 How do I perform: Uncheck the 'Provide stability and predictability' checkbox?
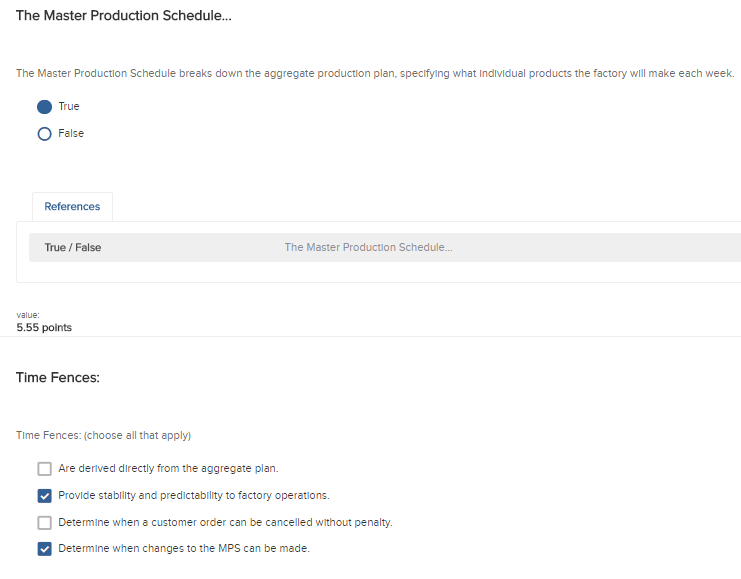[44, 495]
